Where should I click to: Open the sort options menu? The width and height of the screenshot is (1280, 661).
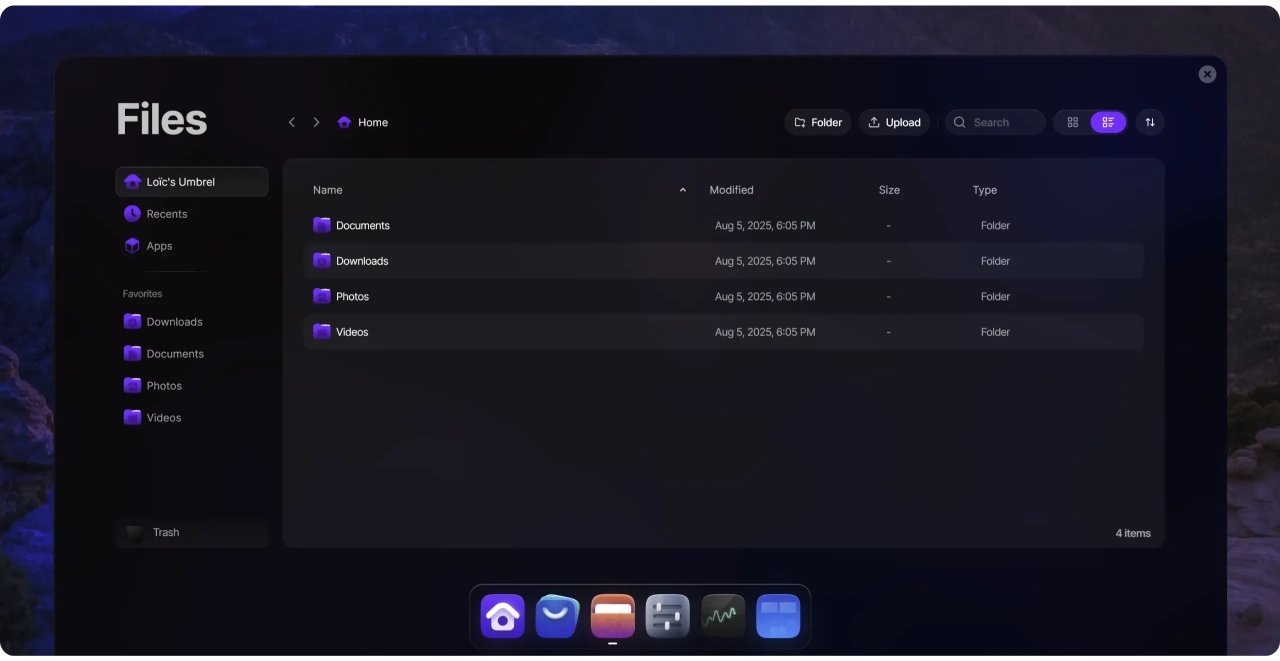(x=1150, y=122)
